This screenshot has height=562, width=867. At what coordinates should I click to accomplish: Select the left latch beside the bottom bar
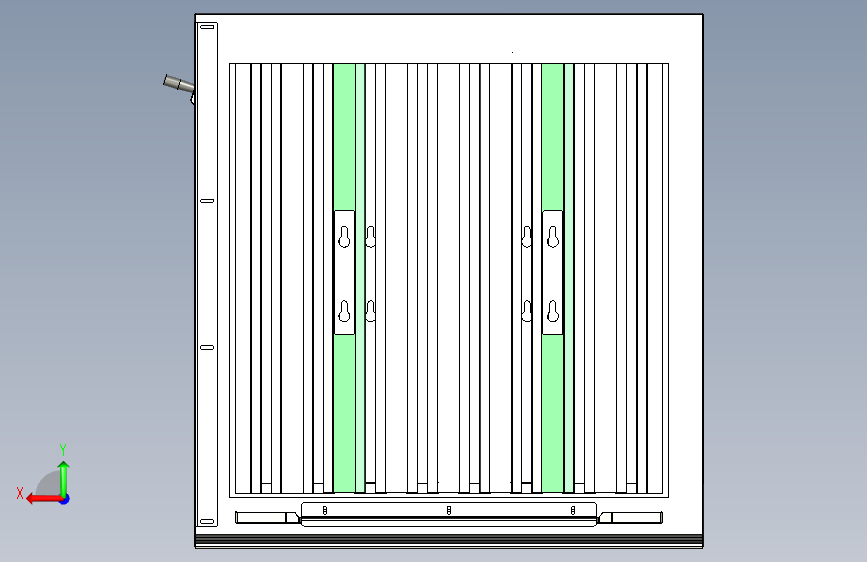(x=268, y=518)
